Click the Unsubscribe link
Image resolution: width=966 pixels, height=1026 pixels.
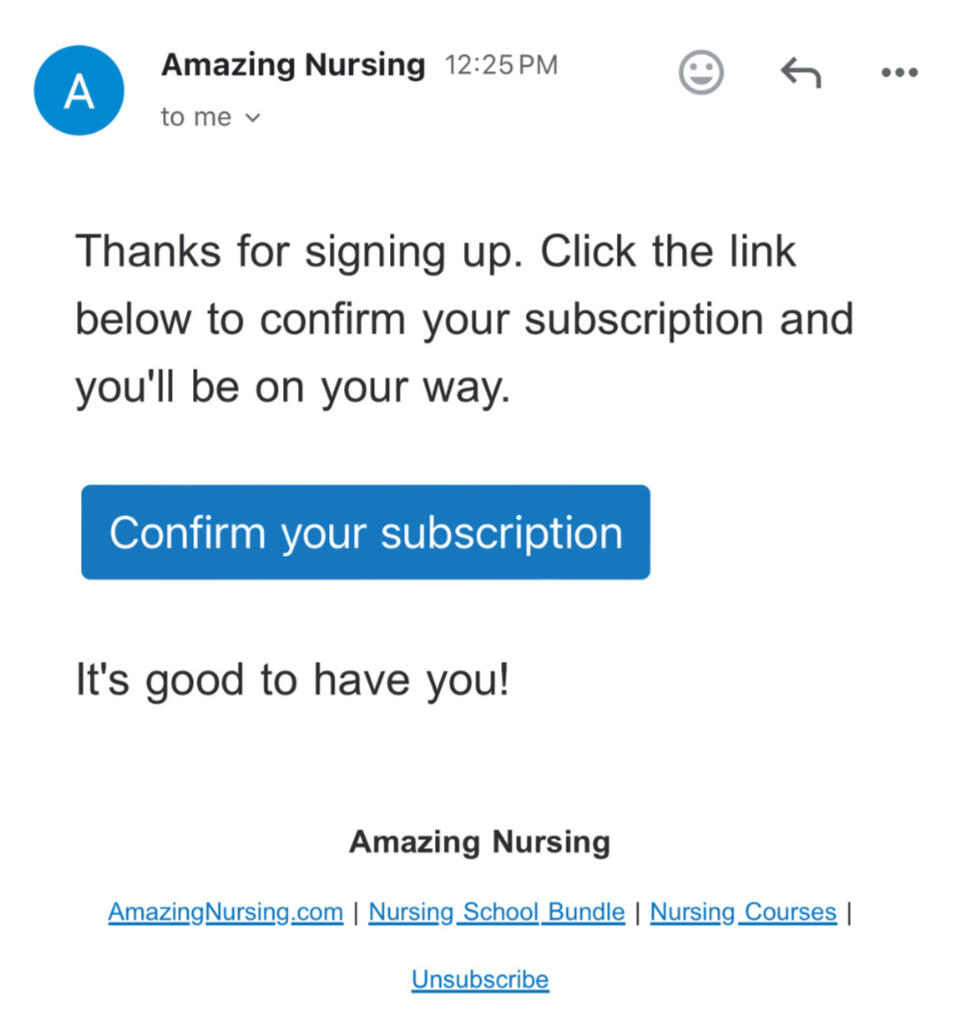(480, 979)
